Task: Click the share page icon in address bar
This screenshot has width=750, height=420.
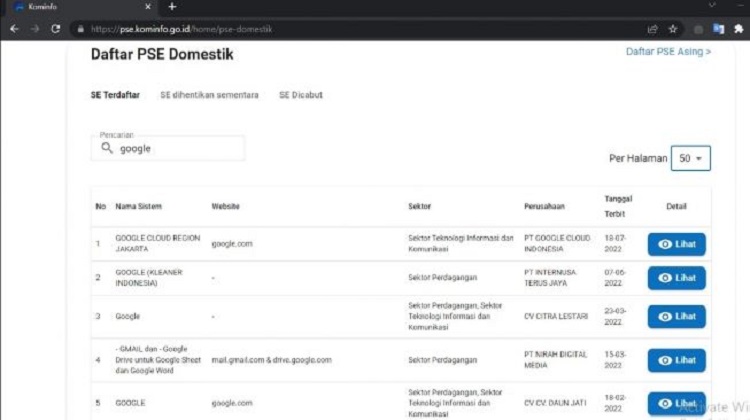Action: pyautogui.click(x=652, y=29)
